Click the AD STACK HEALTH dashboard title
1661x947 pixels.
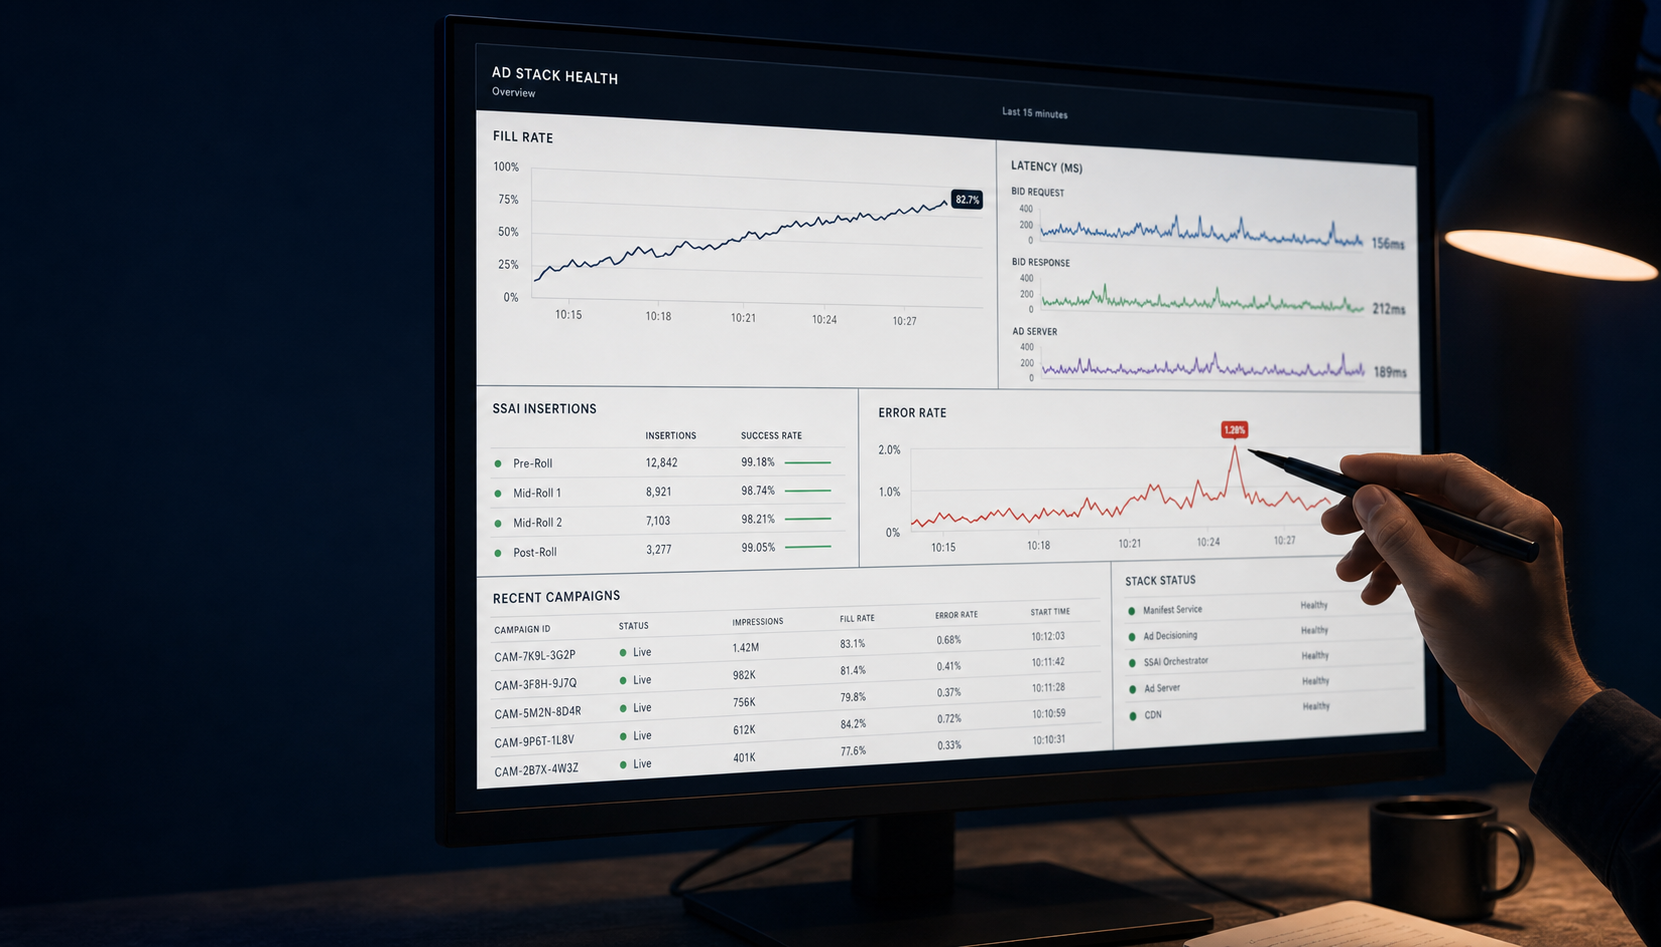[x=555, y=75]
